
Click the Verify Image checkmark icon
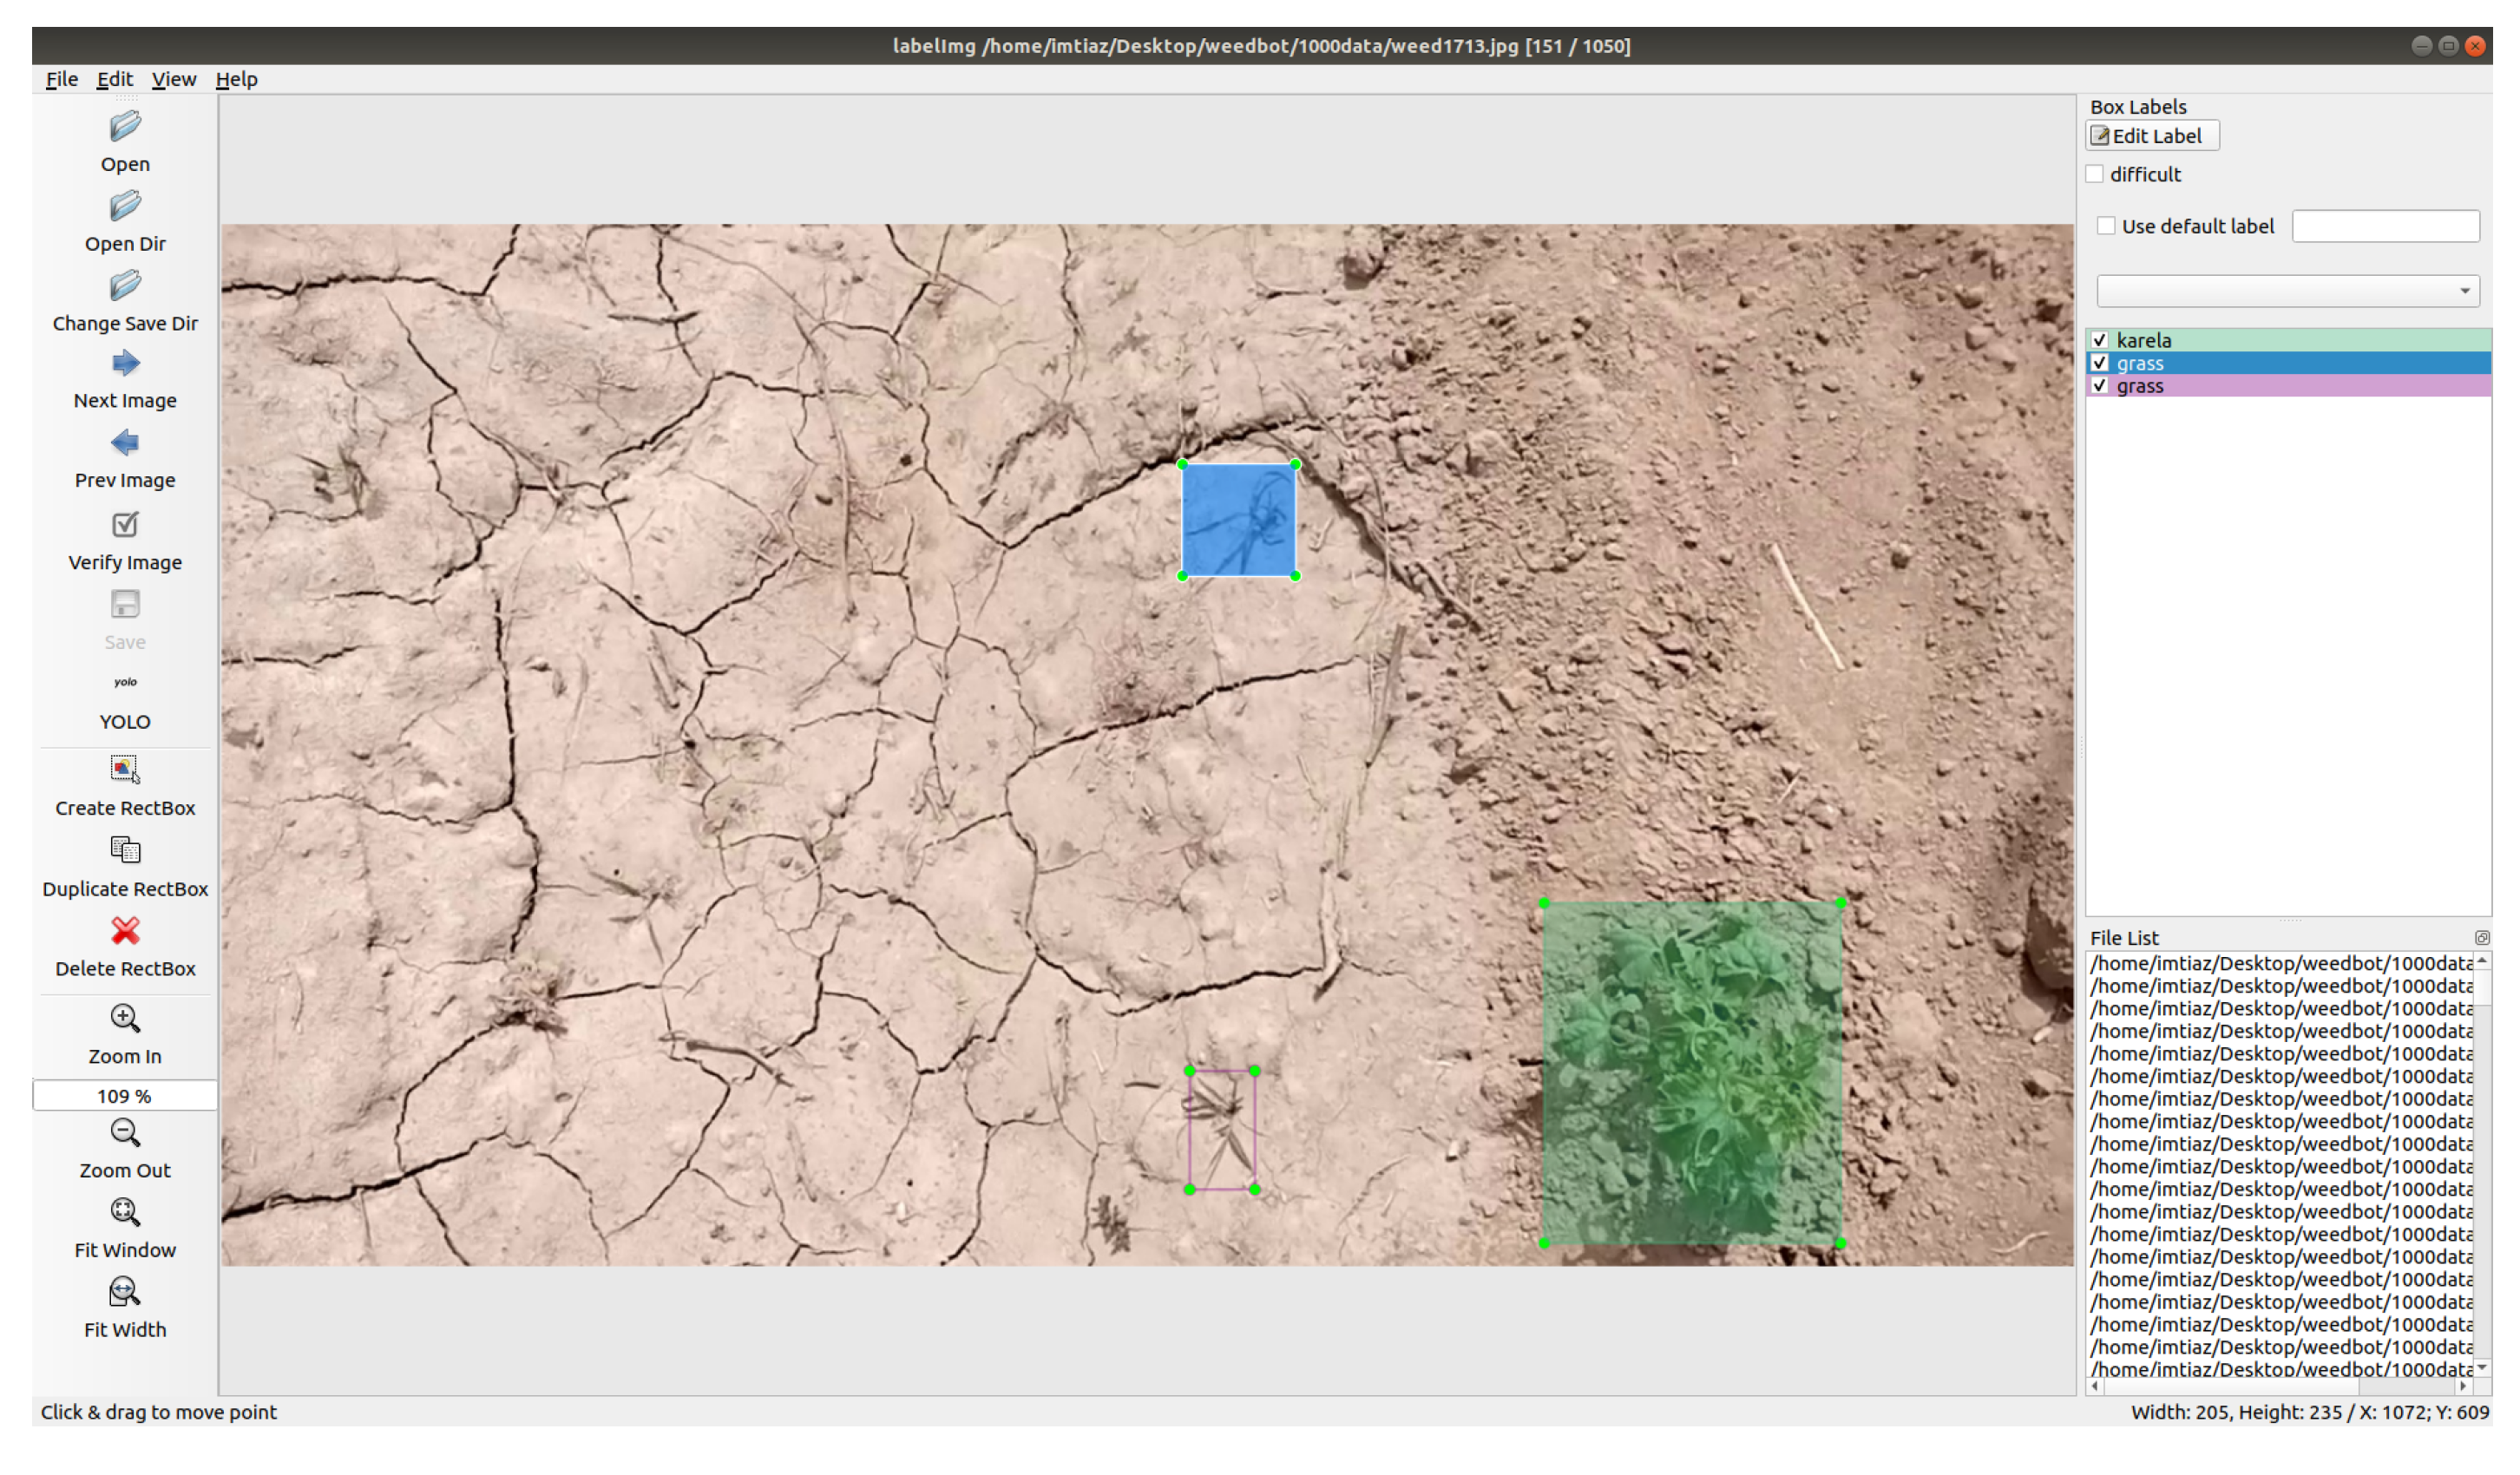[125, 525]
